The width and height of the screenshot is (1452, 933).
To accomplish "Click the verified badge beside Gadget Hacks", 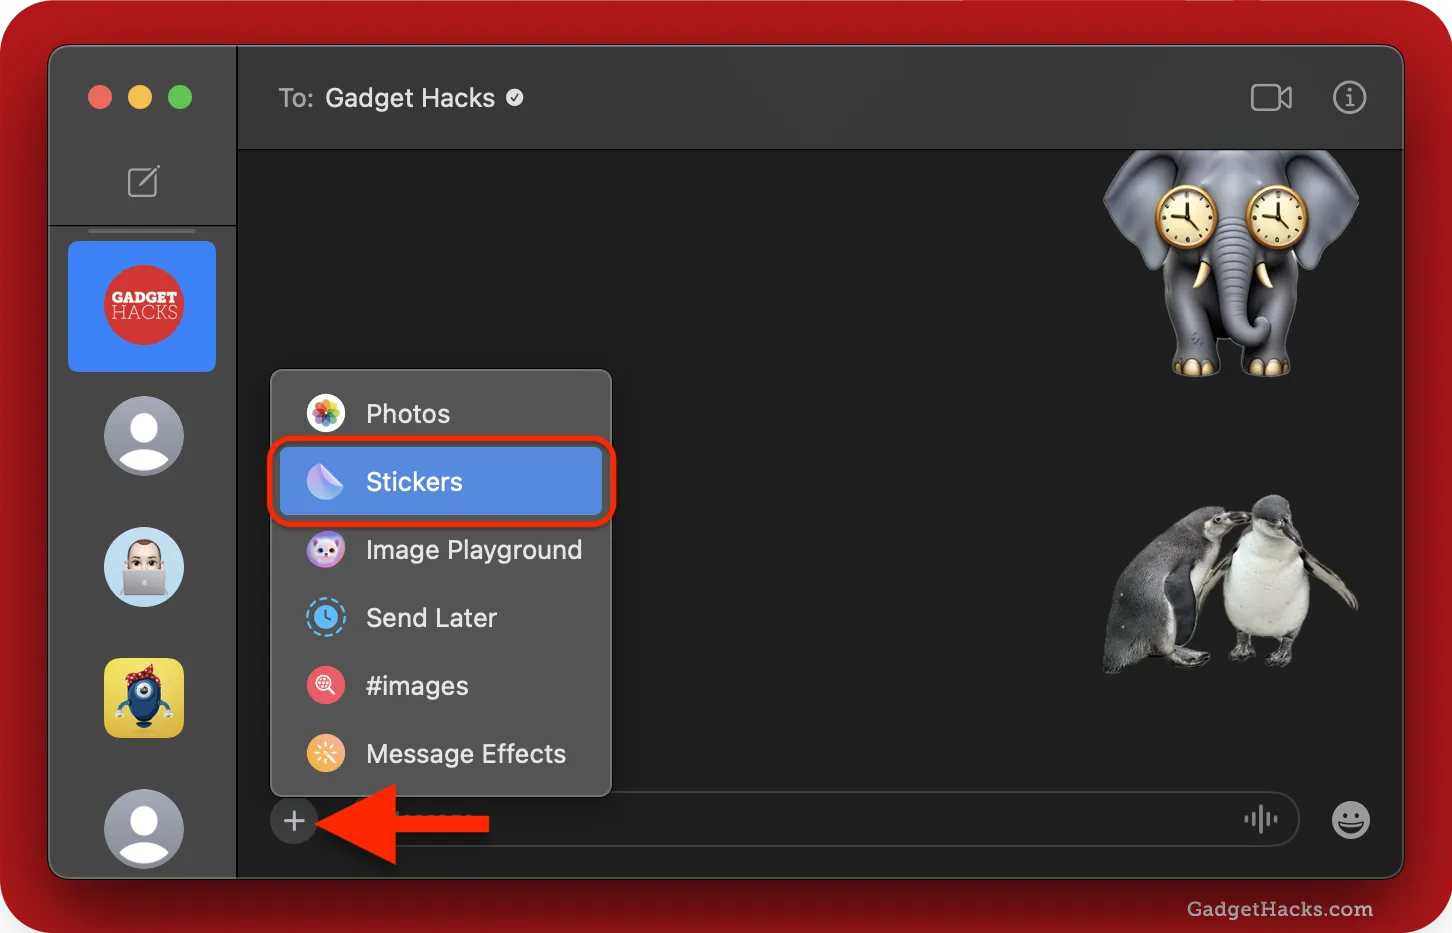I will point(515,98).
